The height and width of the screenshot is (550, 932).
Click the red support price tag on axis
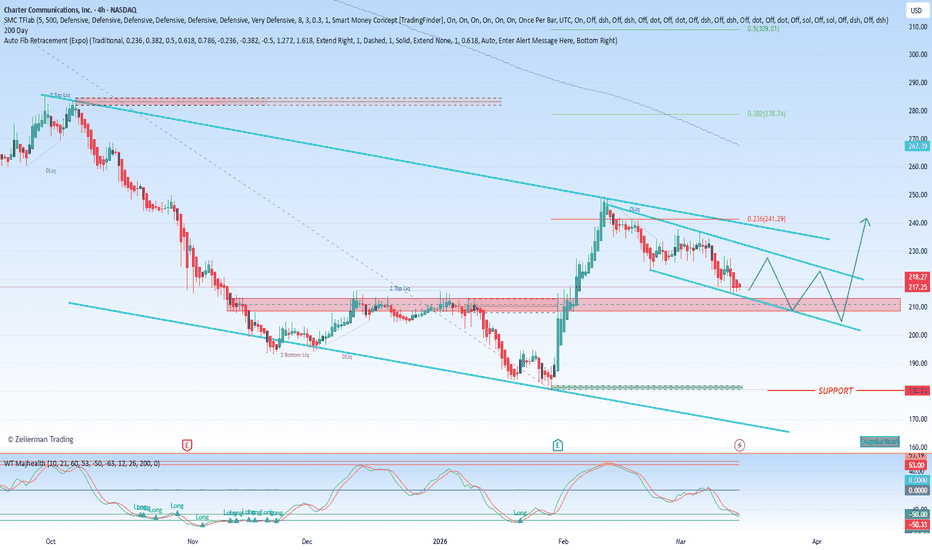[918, 391]
